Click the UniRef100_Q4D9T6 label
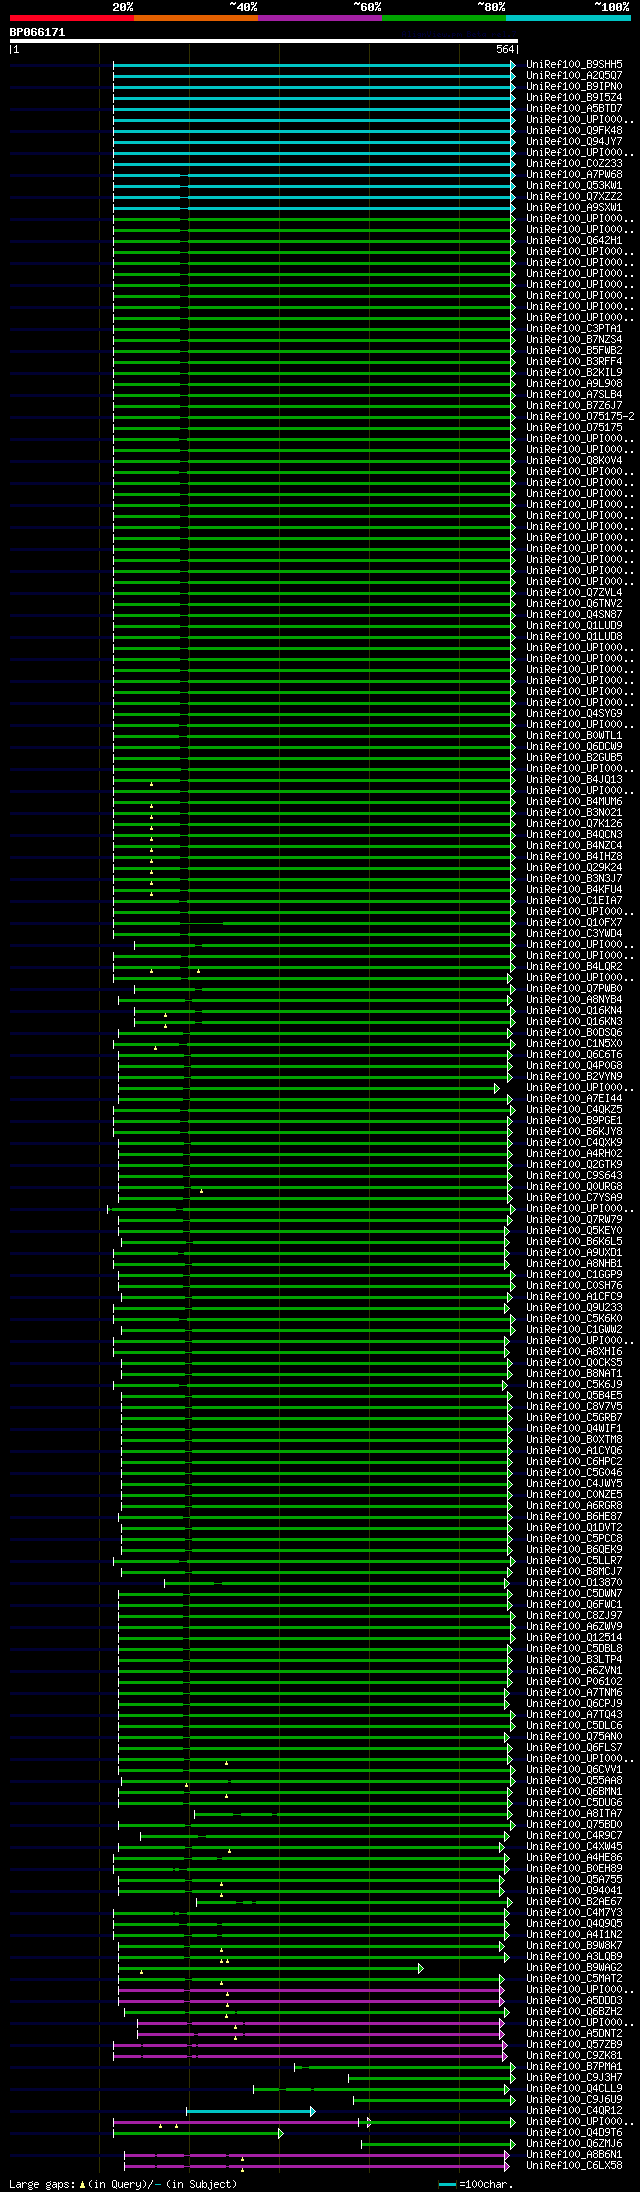 [574, 2133]
